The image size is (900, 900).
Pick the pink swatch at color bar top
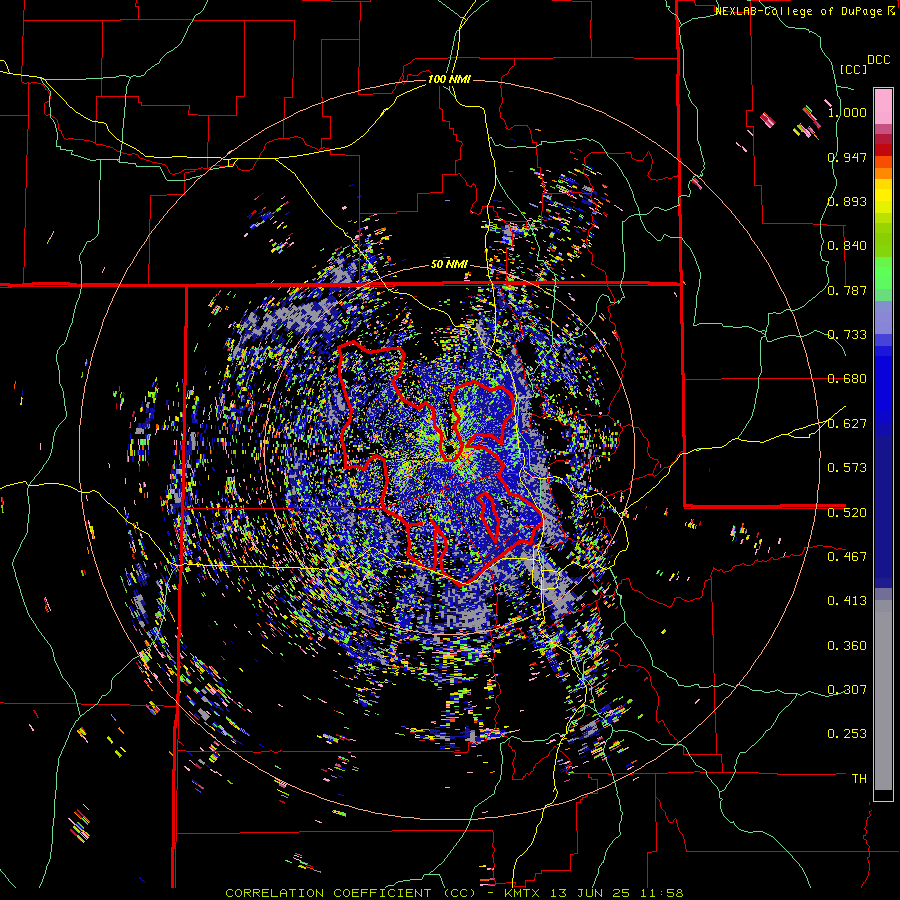[883, 106]
